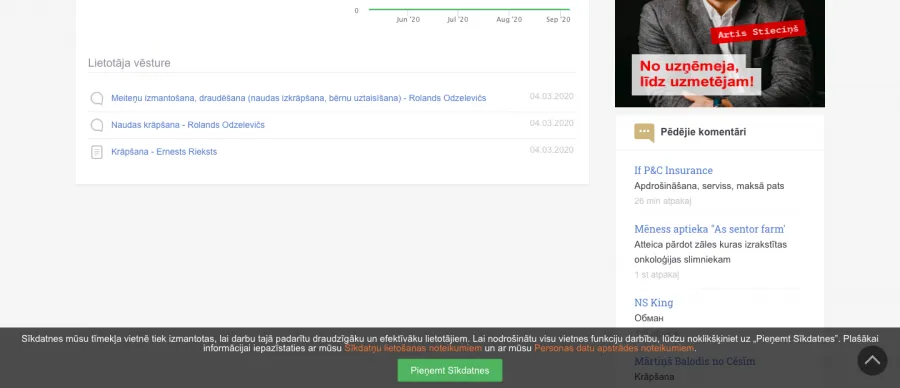The height and width of the screenshot is (388, 900).
Task: Click the Jun '20 chart axis label
Action: click(x=408, y=20)
